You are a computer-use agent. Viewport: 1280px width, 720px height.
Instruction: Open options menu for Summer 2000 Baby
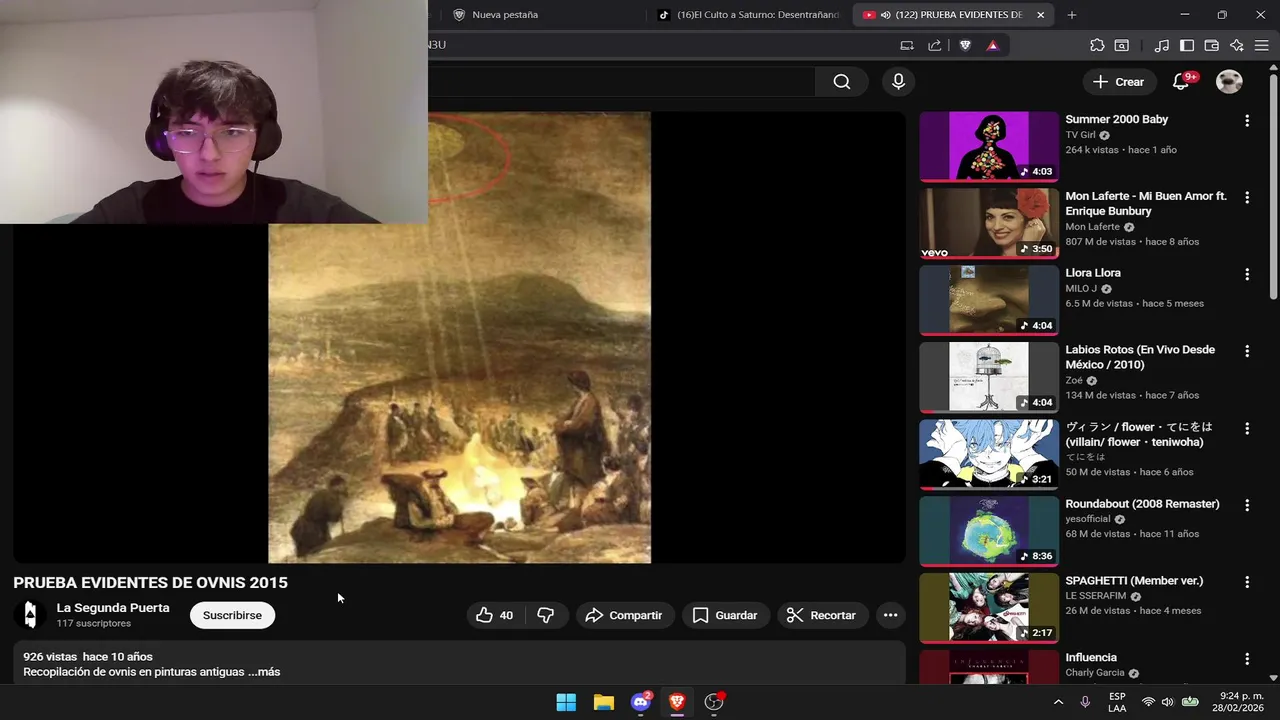tap(1246, 121)
